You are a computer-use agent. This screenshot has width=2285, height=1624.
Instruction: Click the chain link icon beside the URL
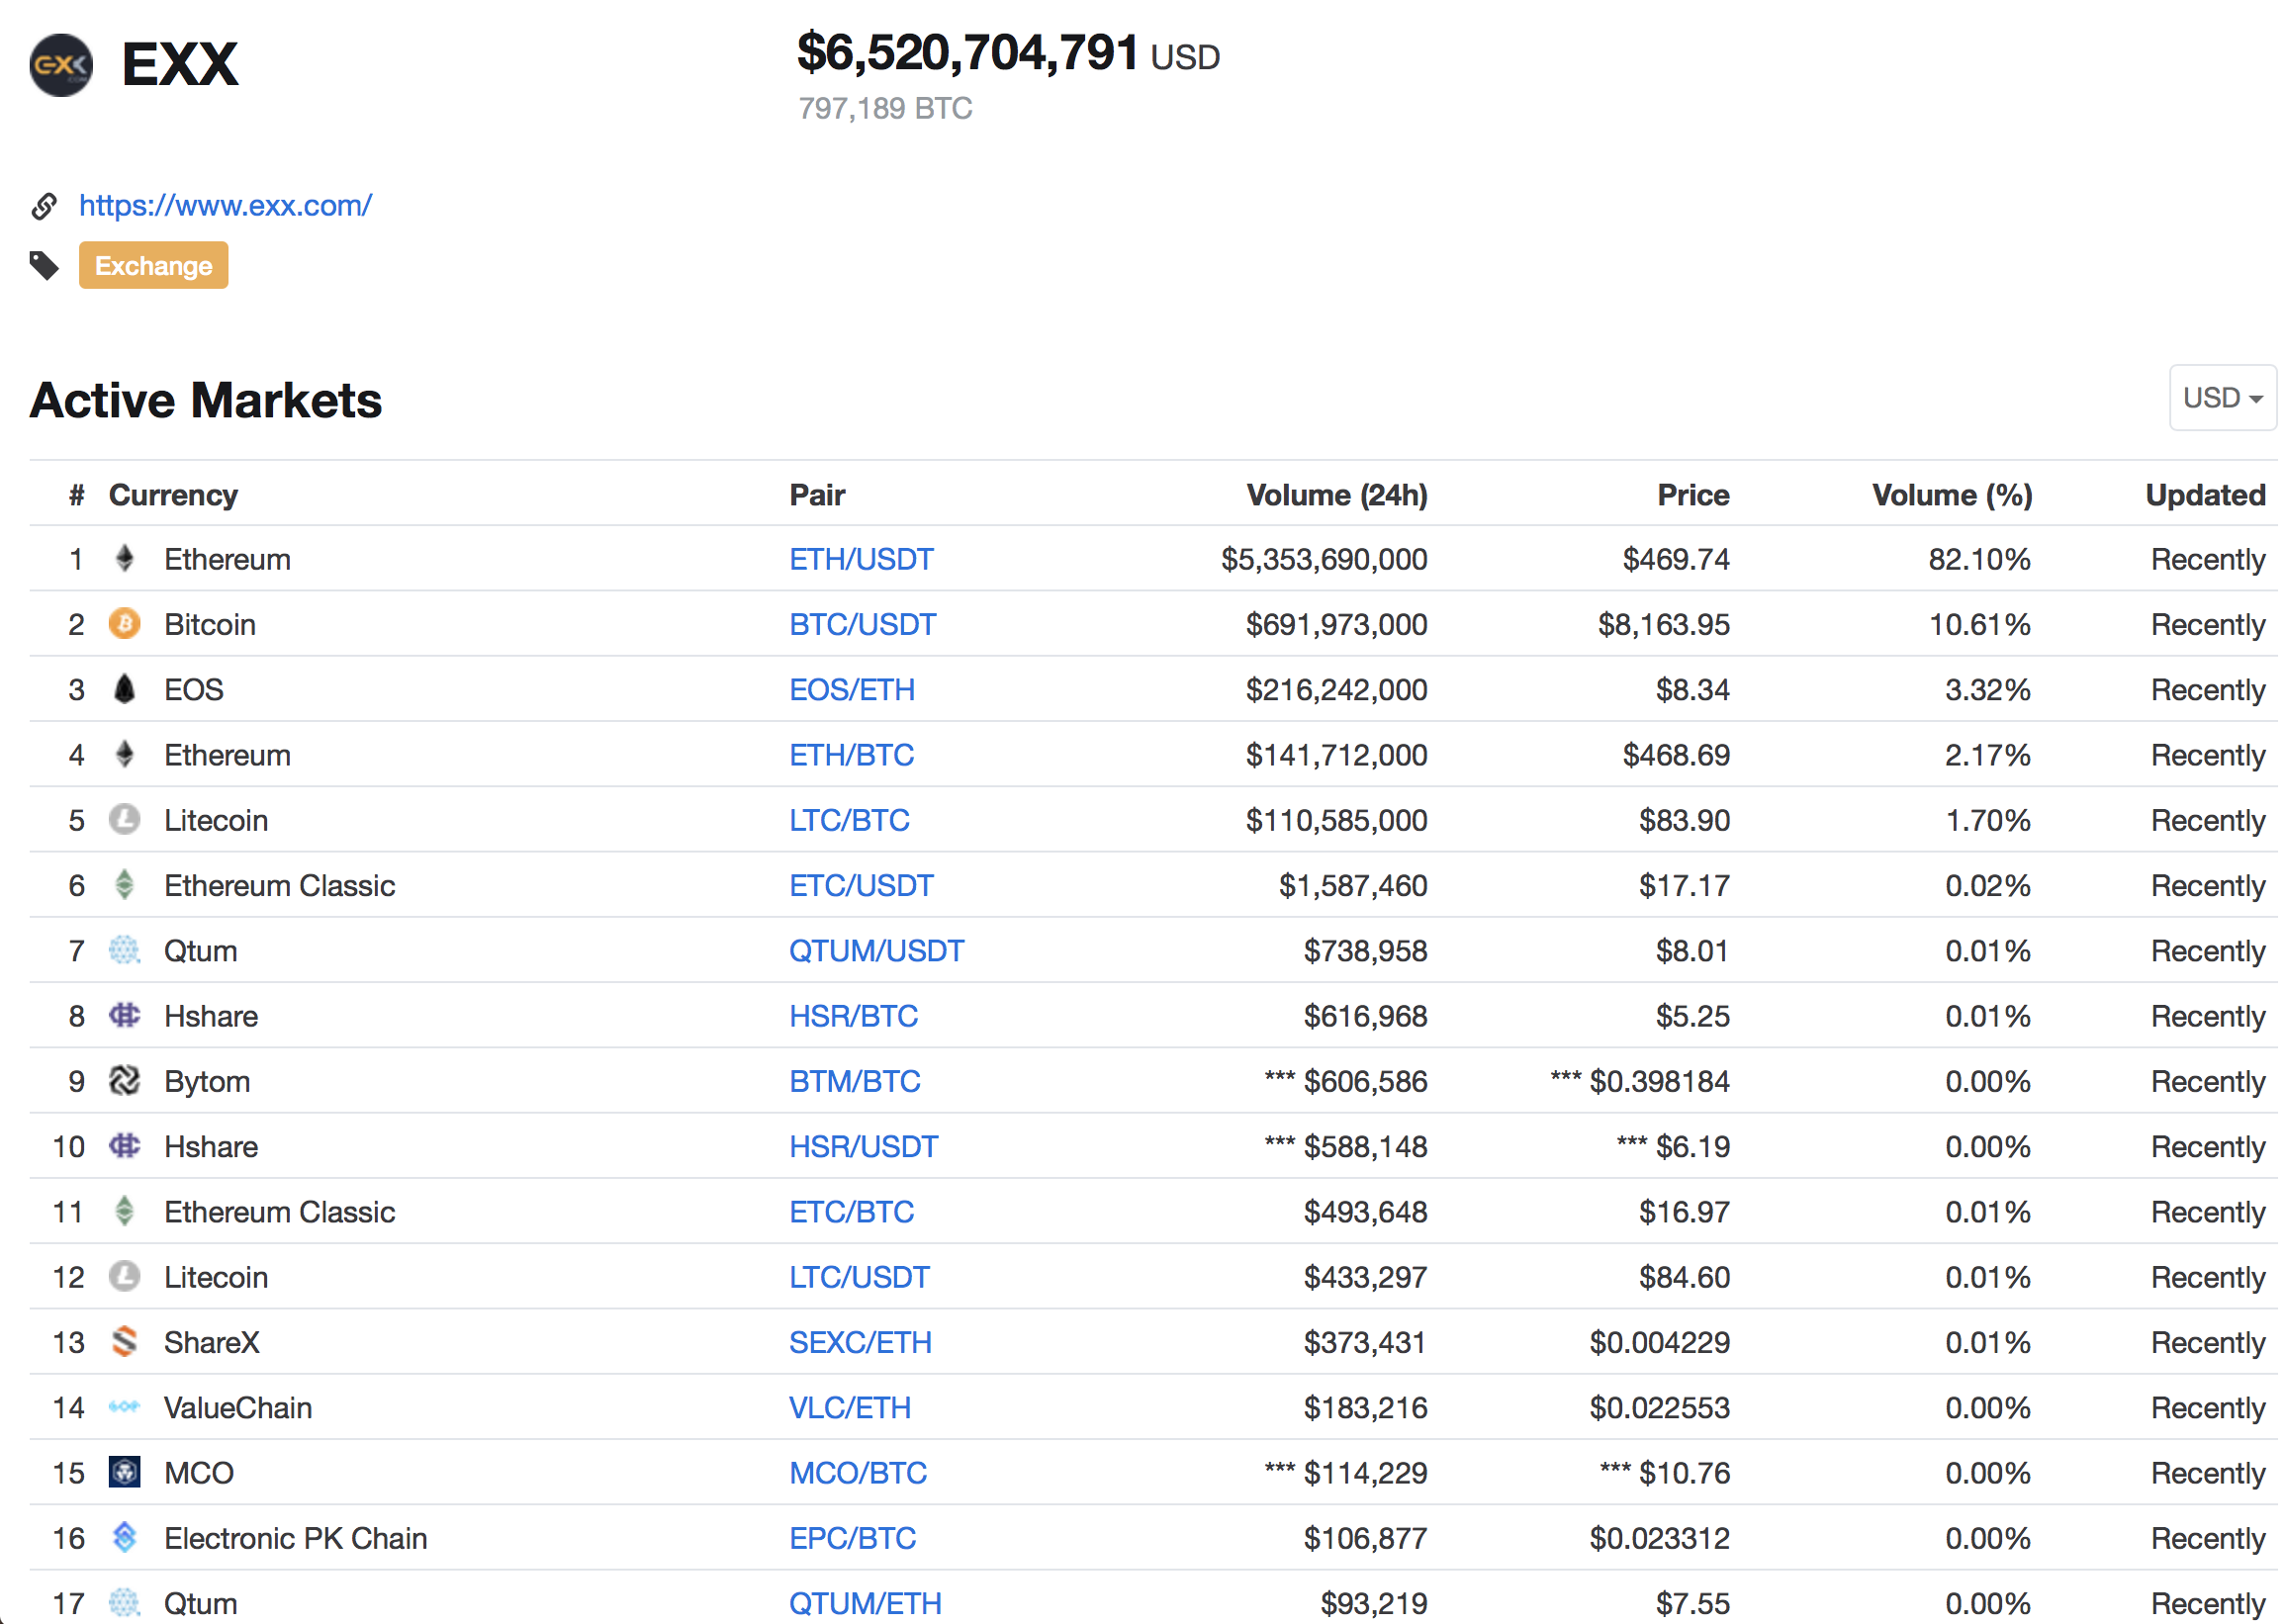(x=44, y=206)
